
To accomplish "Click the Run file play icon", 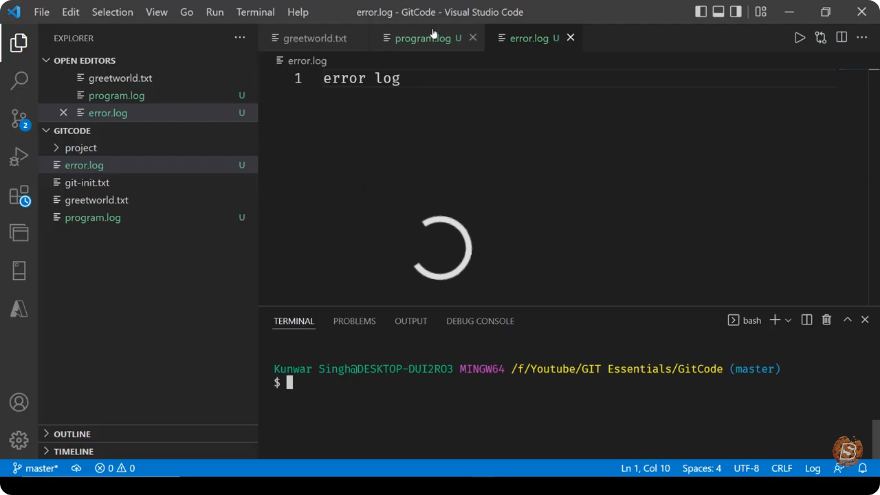I will click(x=799, y=38).
